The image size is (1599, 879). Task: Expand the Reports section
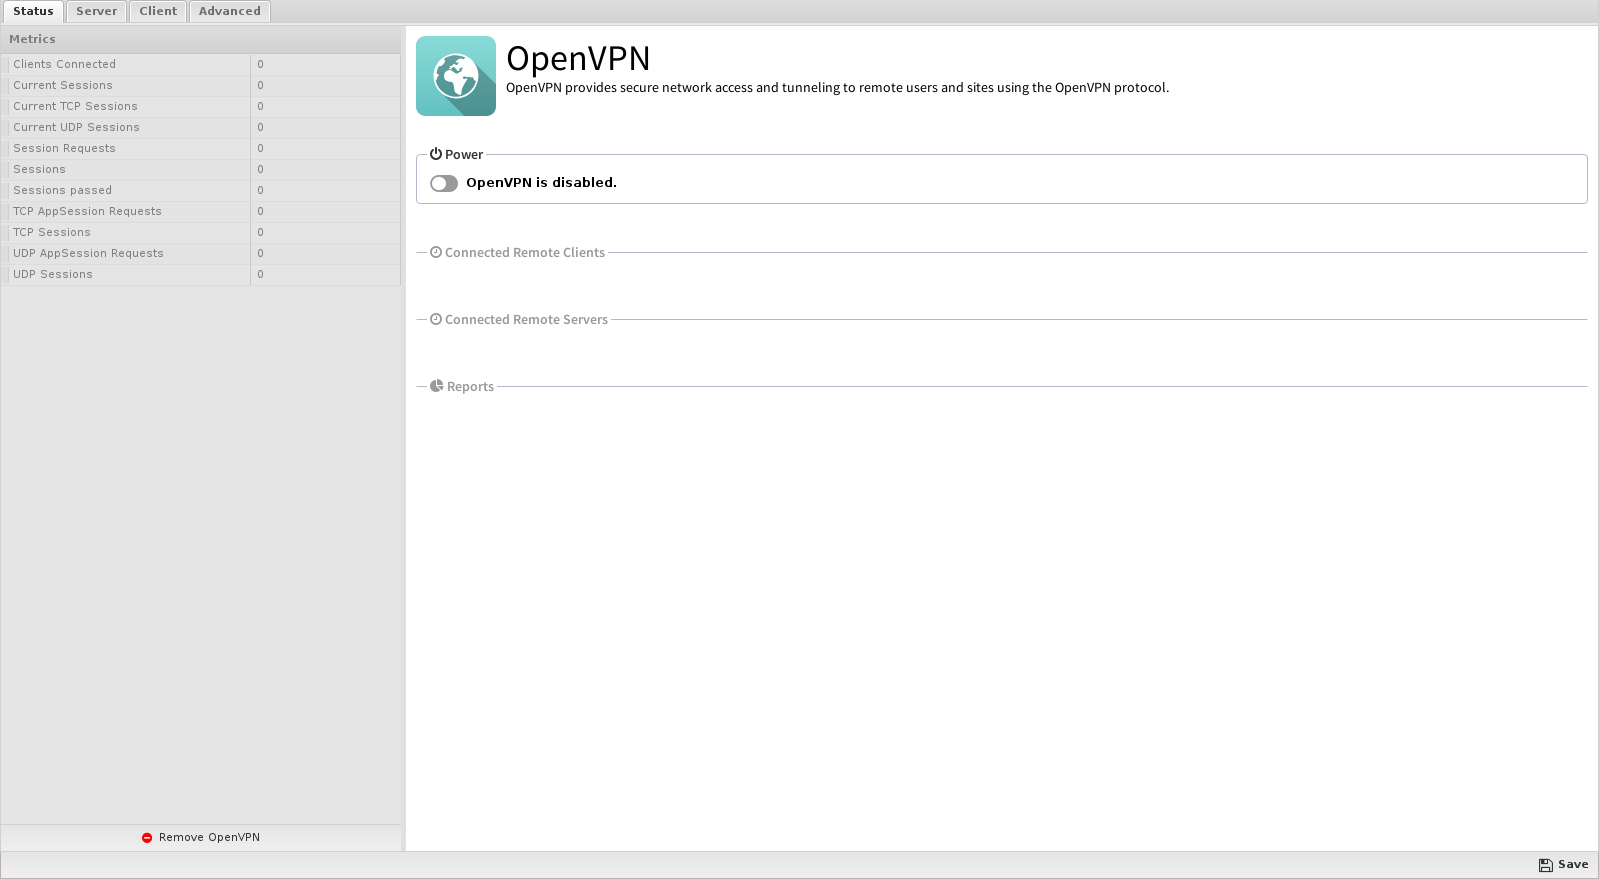click(x=470, y=386)
